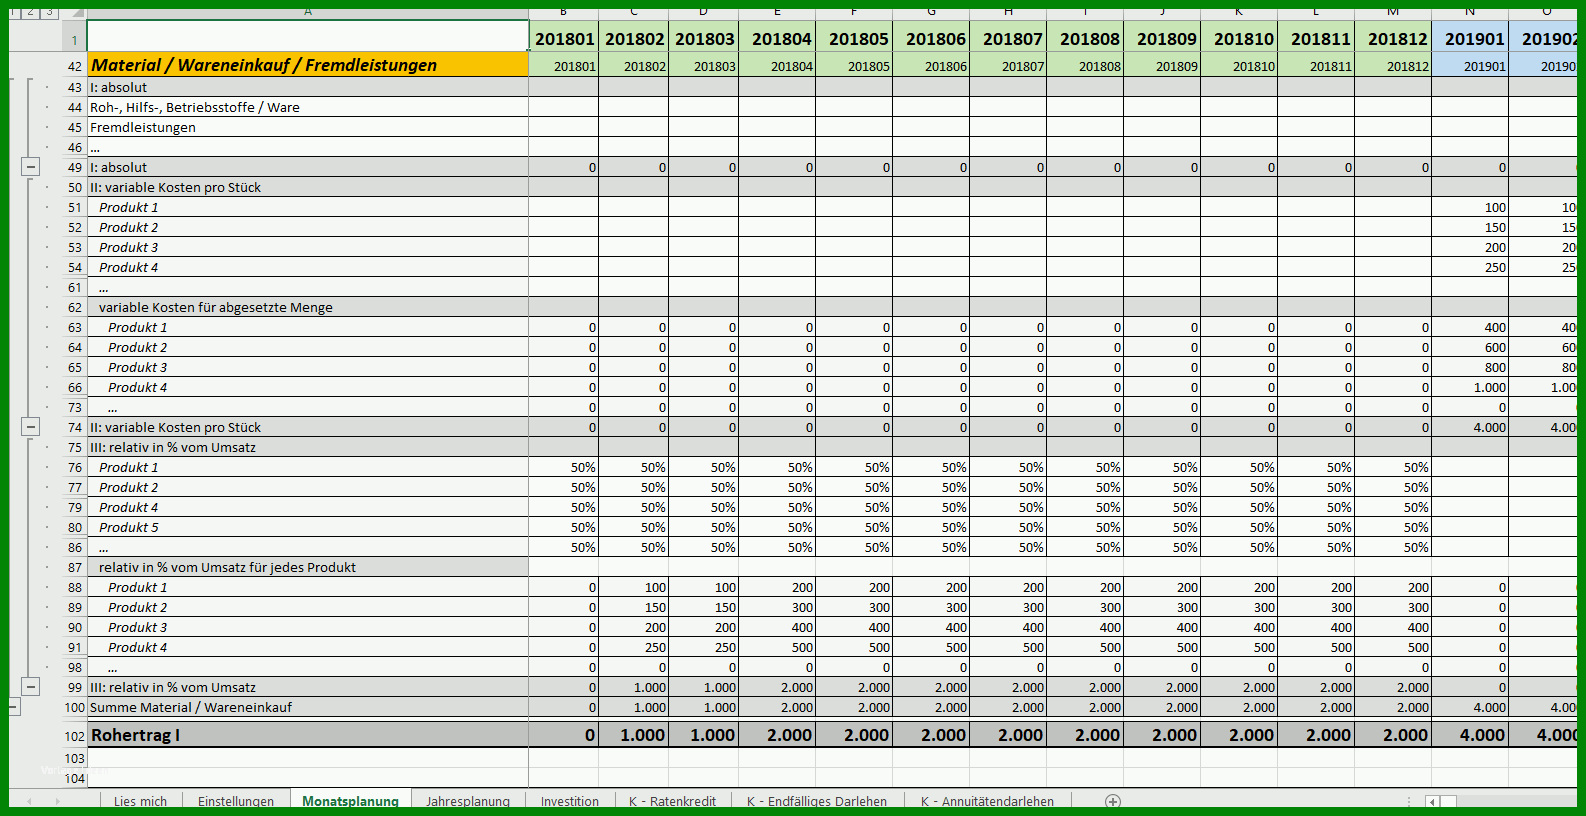The image size is (1586, 816).
Task: Select value 600 in row 64 under 201901
Action: click(1470, 347)
